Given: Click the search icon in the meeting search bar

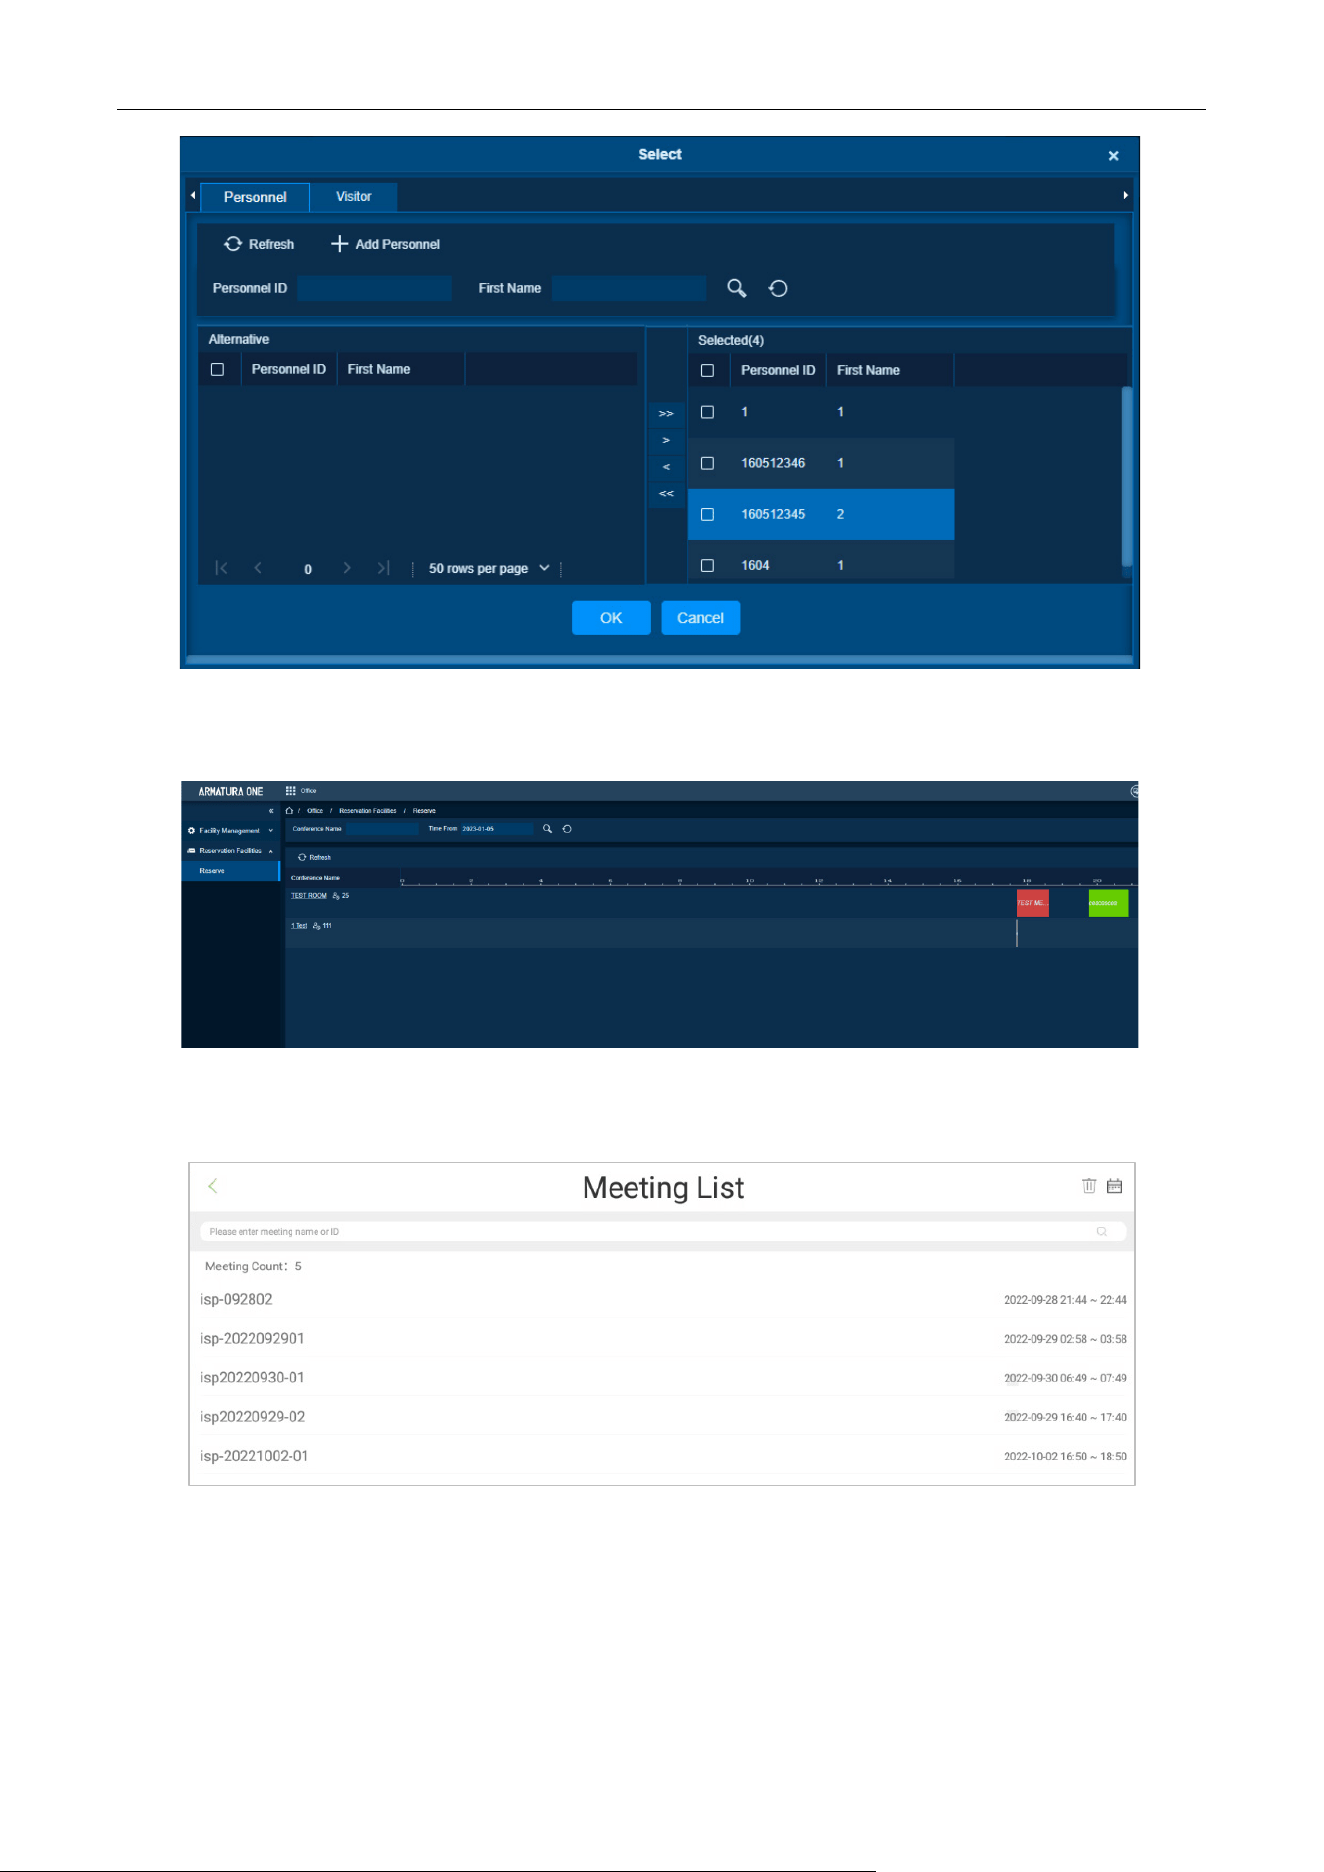Looking at the screenshot, I should (1102, 1232).
